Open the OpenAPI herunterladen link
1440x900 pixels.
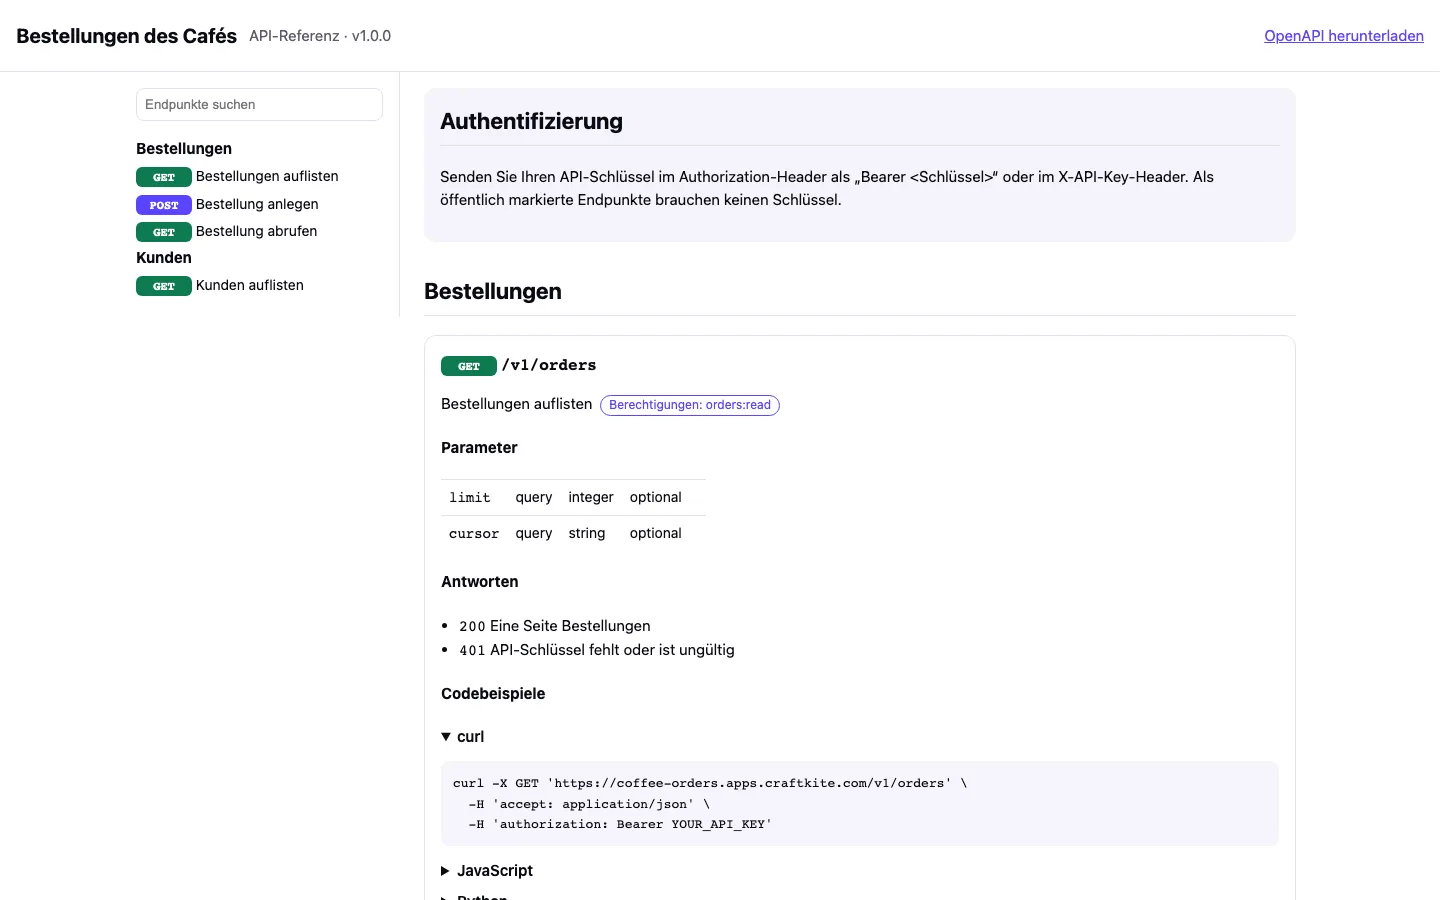point(1344,36)
